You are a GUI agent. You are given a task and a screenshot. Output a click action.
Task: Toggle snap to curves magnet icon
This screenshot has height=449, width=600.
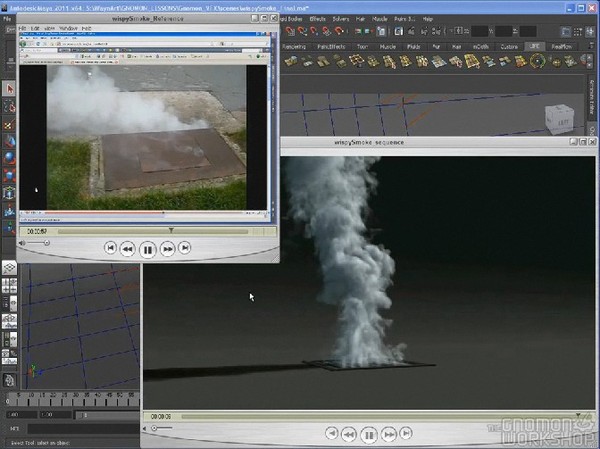click(302, 31)
